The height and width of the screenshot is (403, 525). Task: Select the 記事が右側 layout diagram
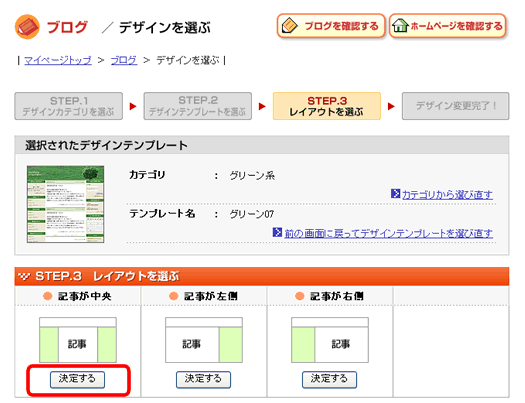click(330, 340)
